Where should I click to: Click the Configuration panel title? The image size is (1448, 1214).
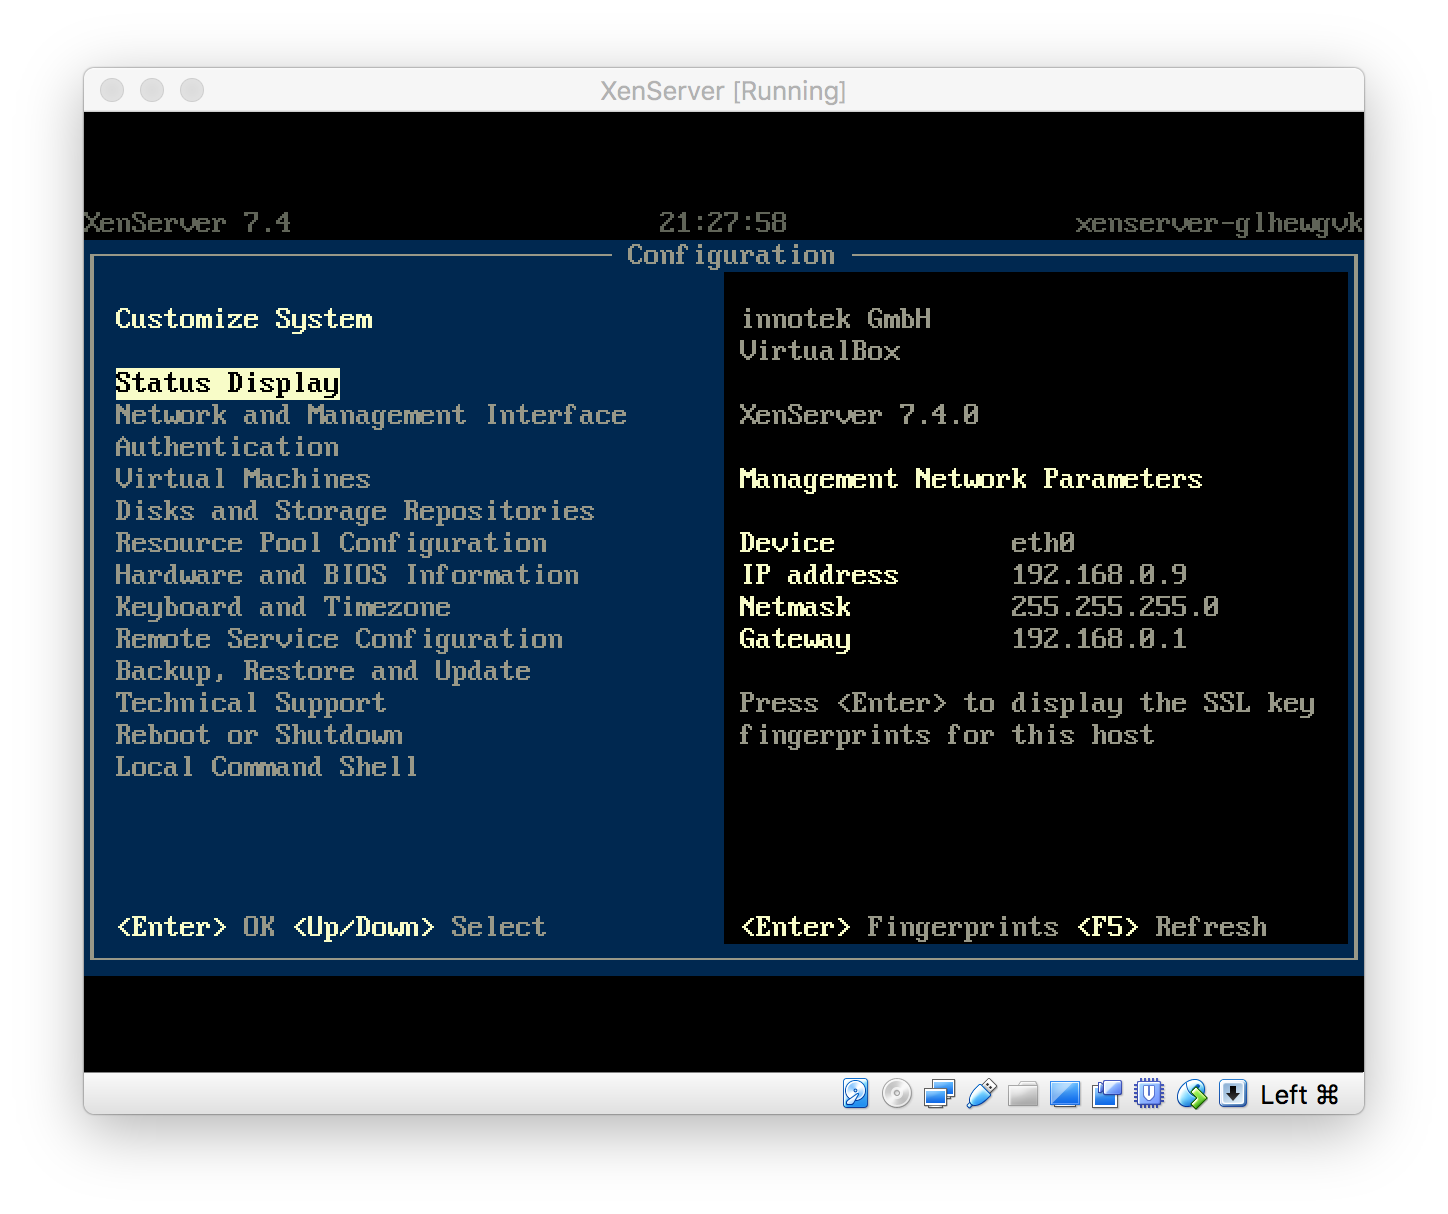[x=731, y=255]
